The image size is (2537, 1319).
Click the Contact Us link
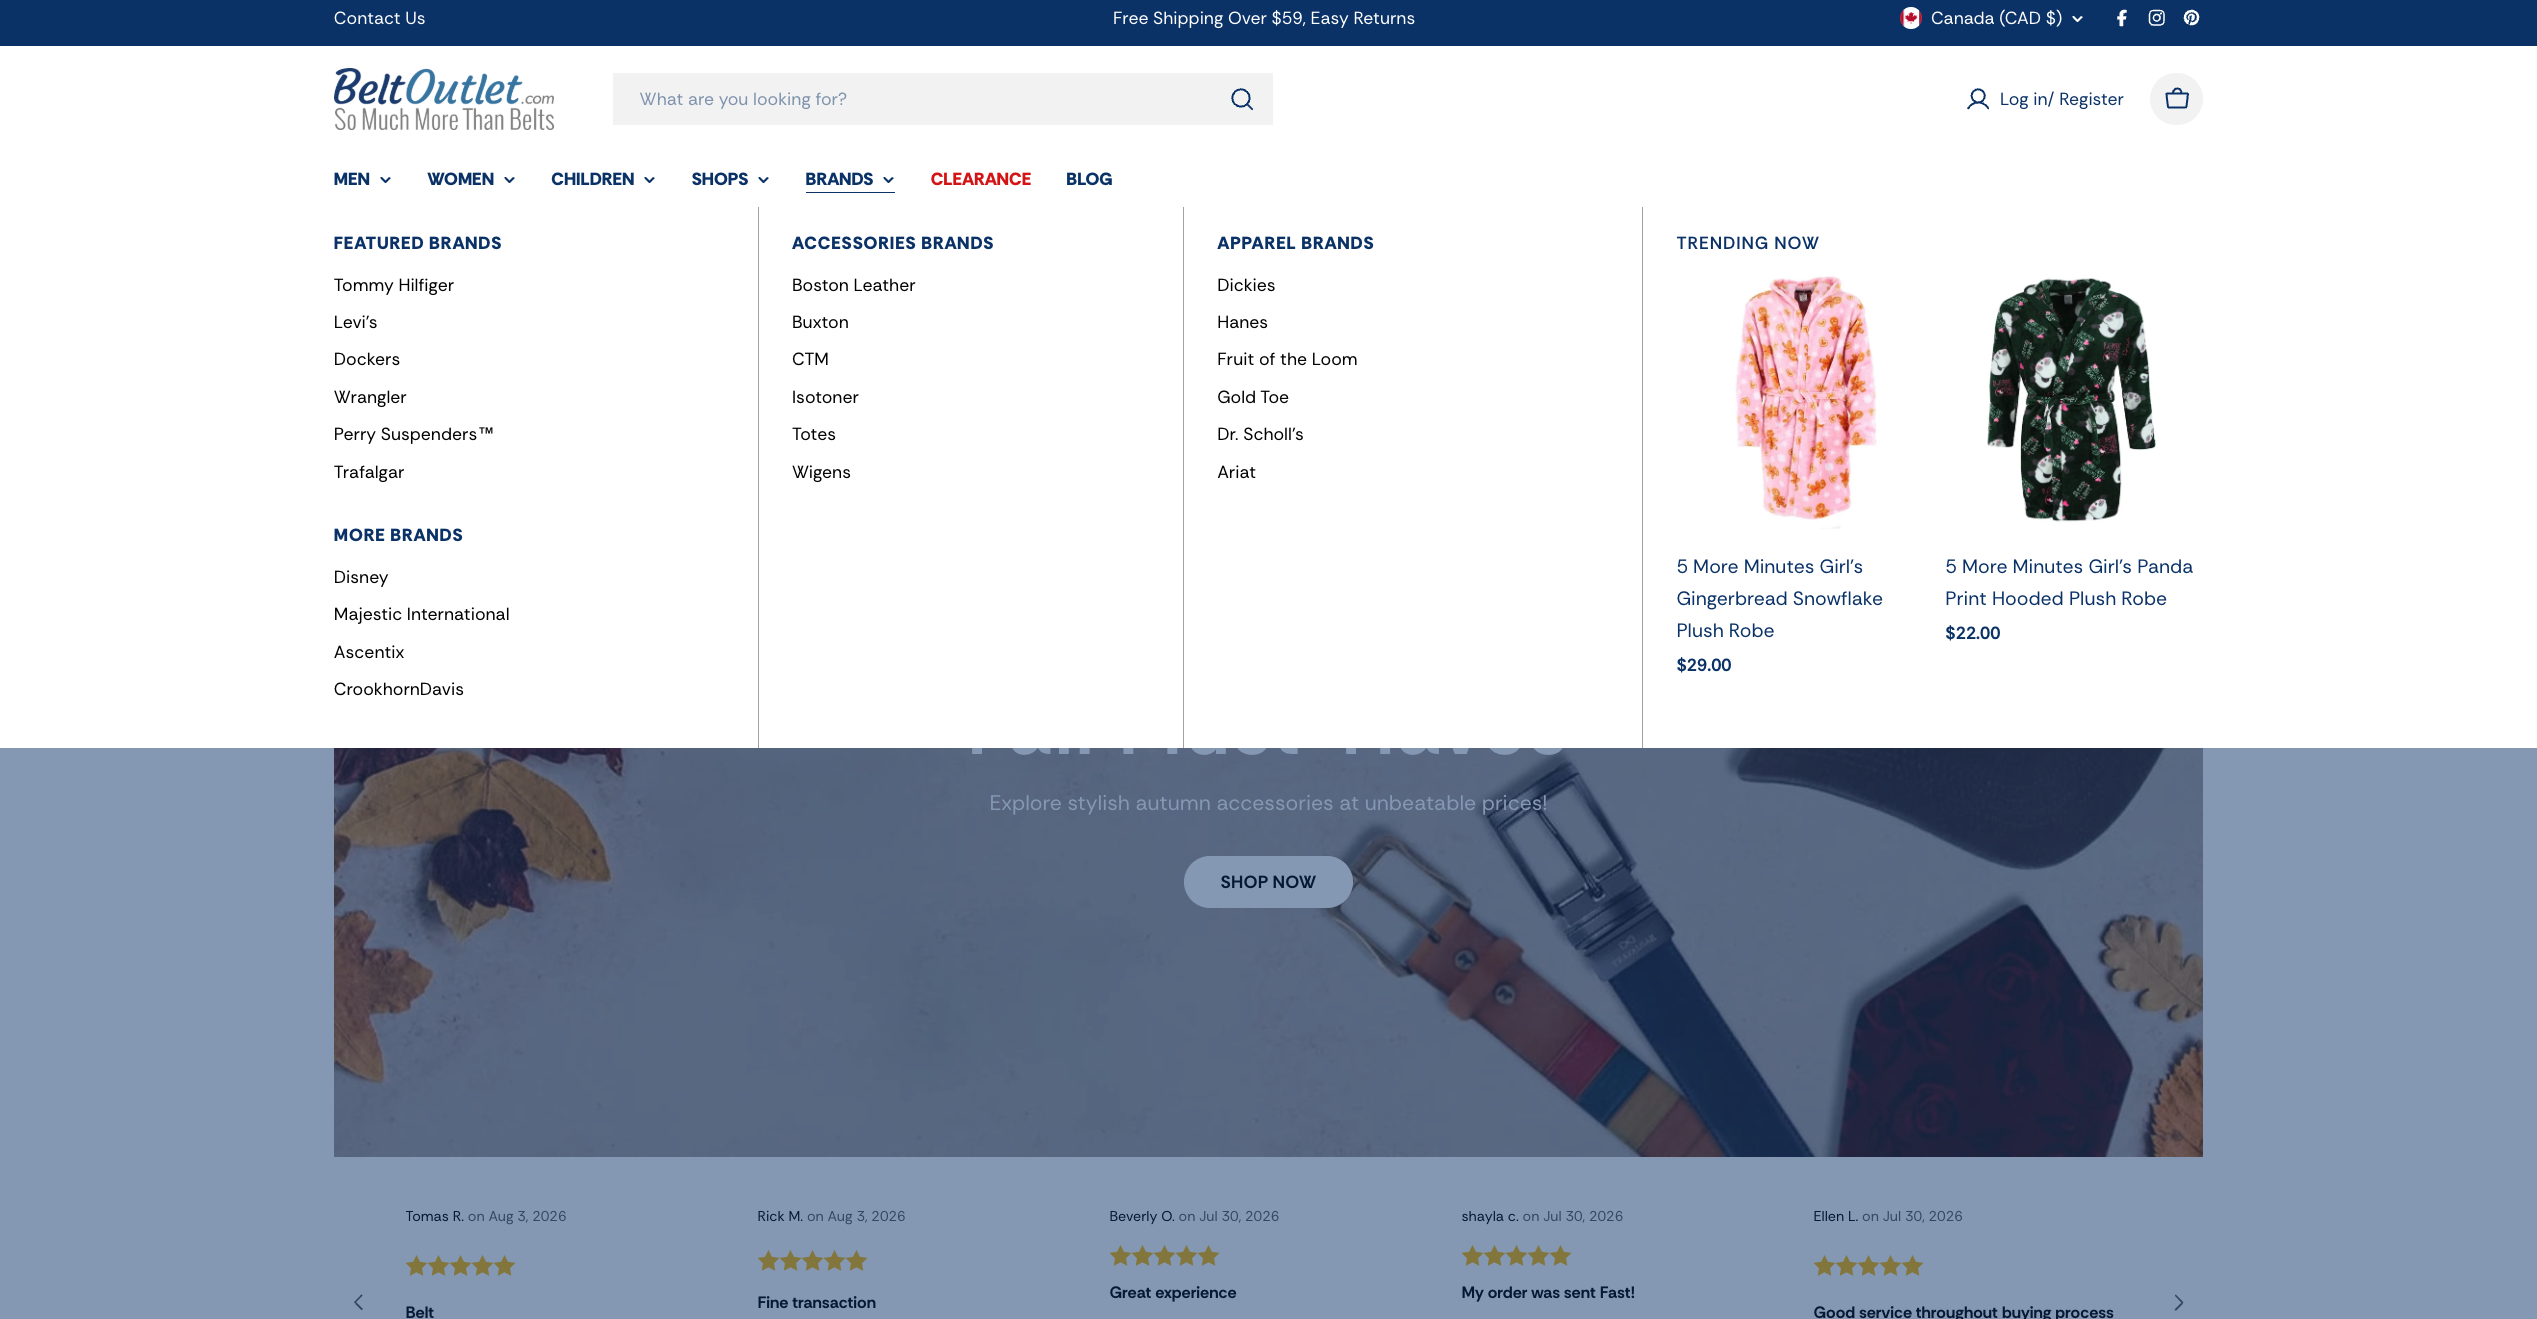(x=379, y=18)
